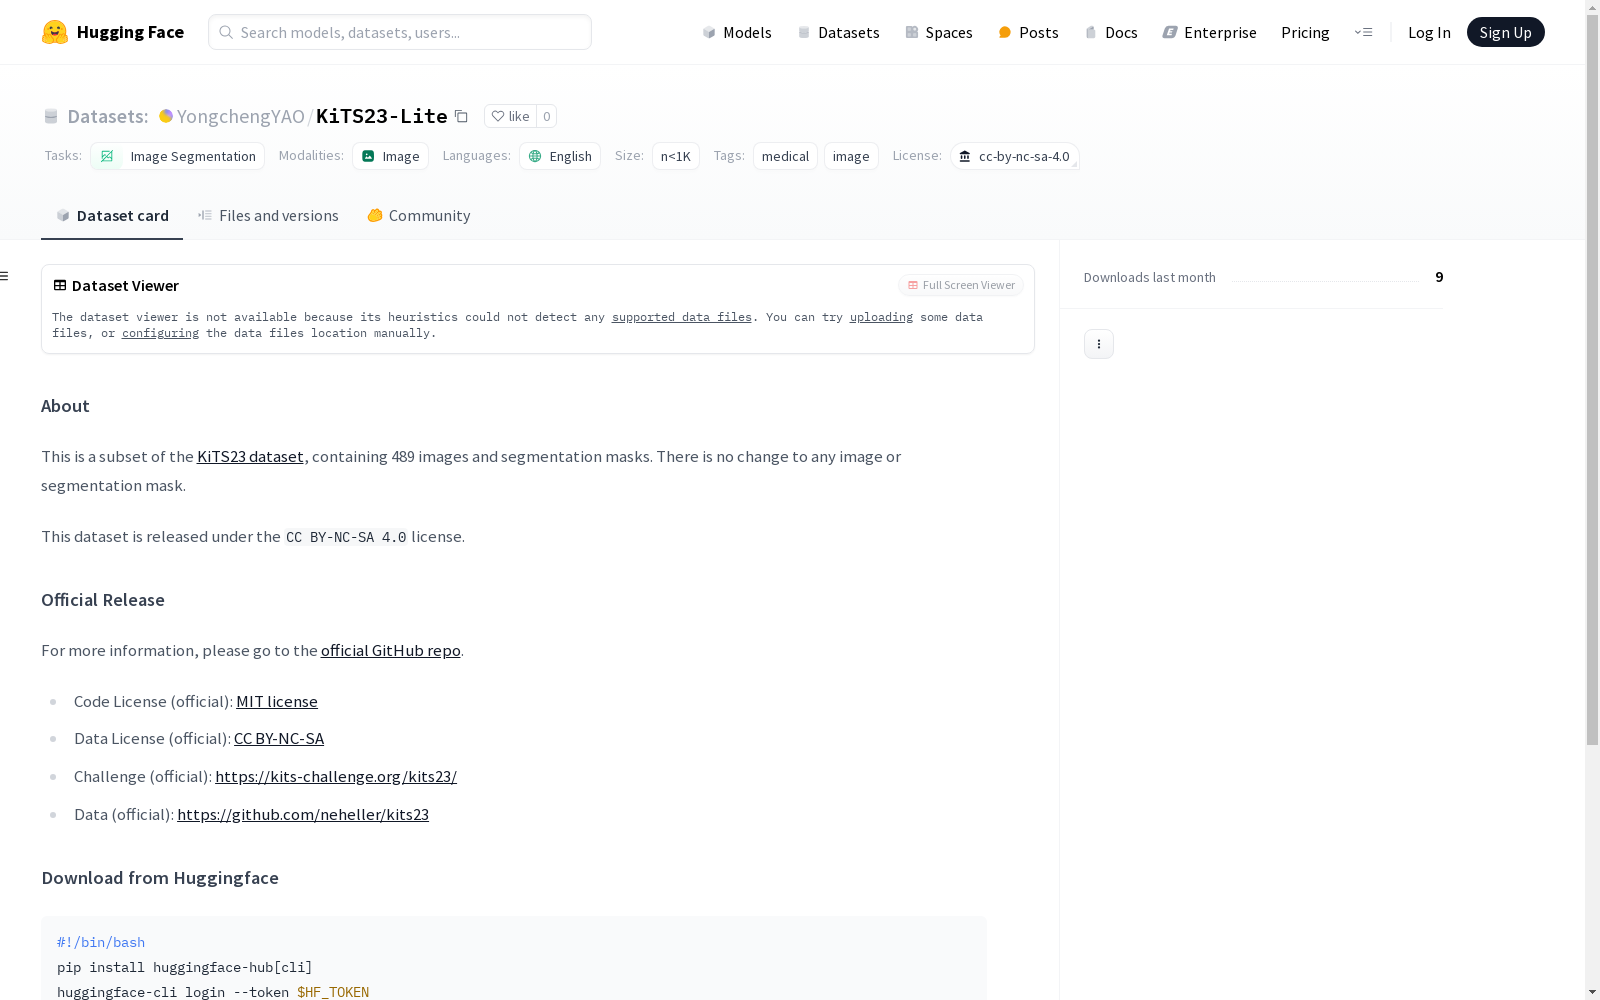The height and width of the screenshot is (1000, 1600).
Task: Toggle the table of contents sidebar icon
Action: tap(5, 276)
